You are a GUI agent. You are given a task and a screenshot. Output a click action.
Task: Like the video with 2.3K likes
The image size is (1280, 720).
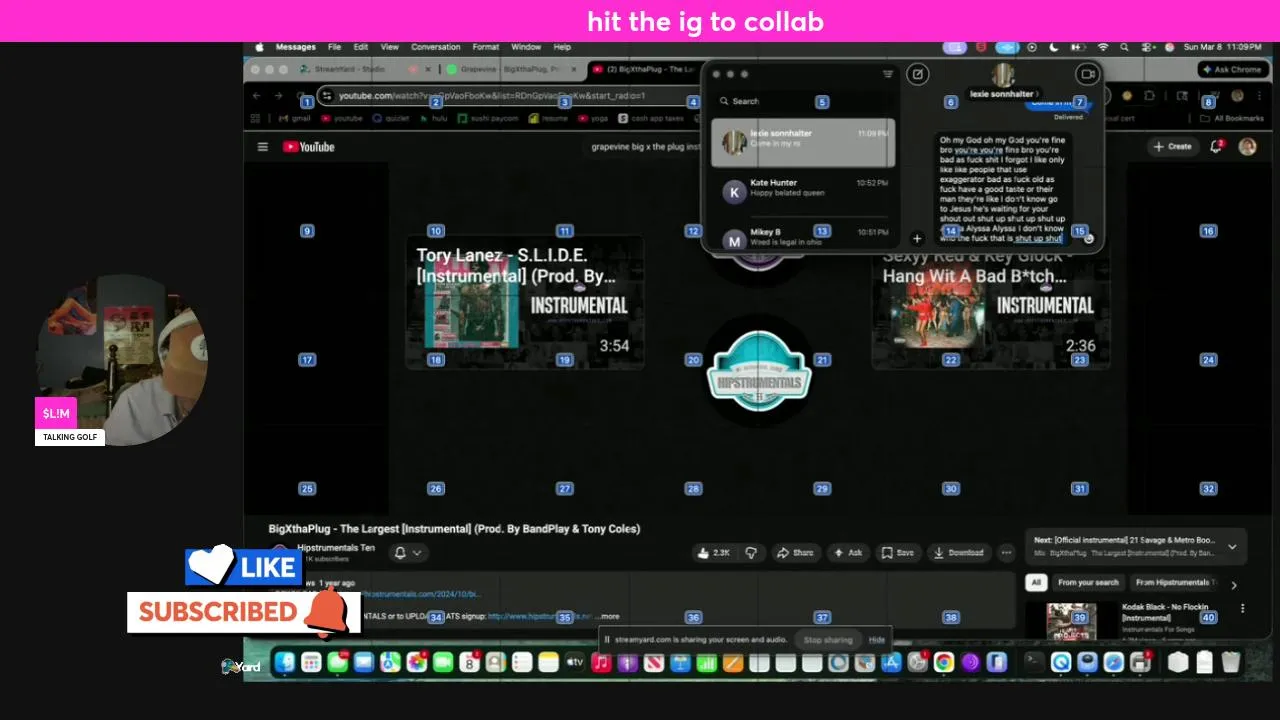tap(714, 553)
